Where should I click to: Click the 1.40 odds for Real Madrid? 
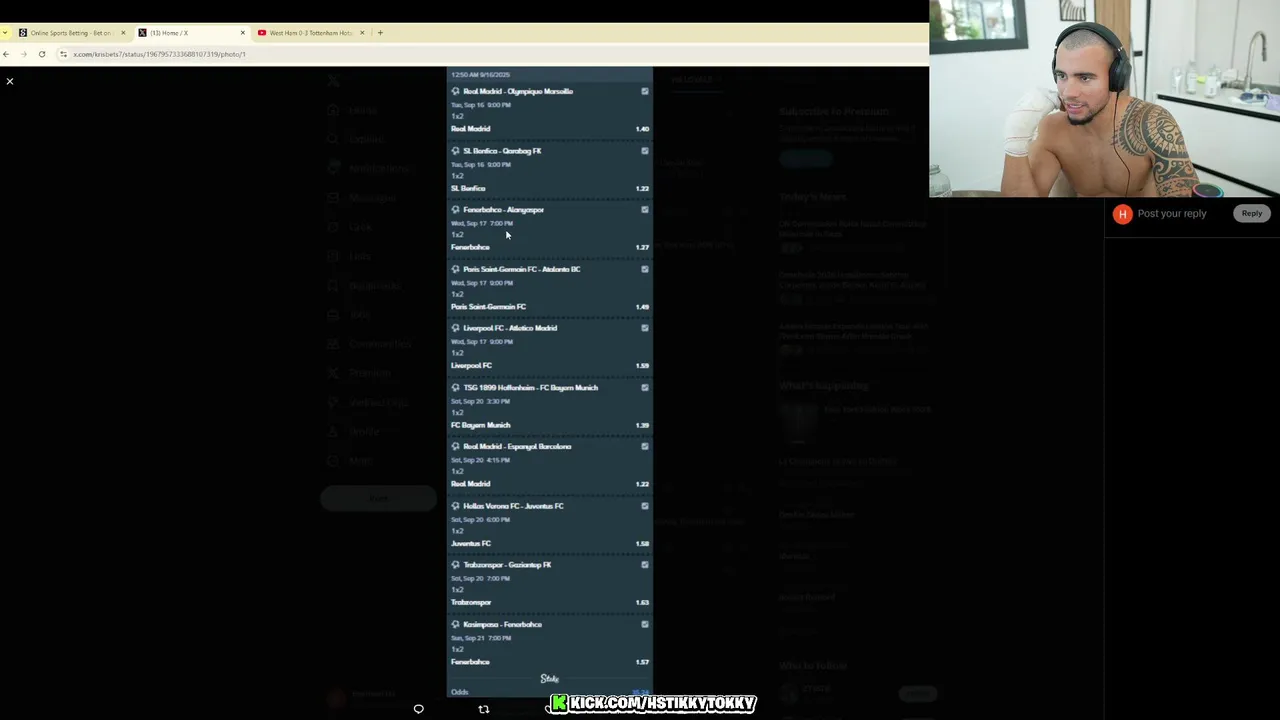click(642, 129)
